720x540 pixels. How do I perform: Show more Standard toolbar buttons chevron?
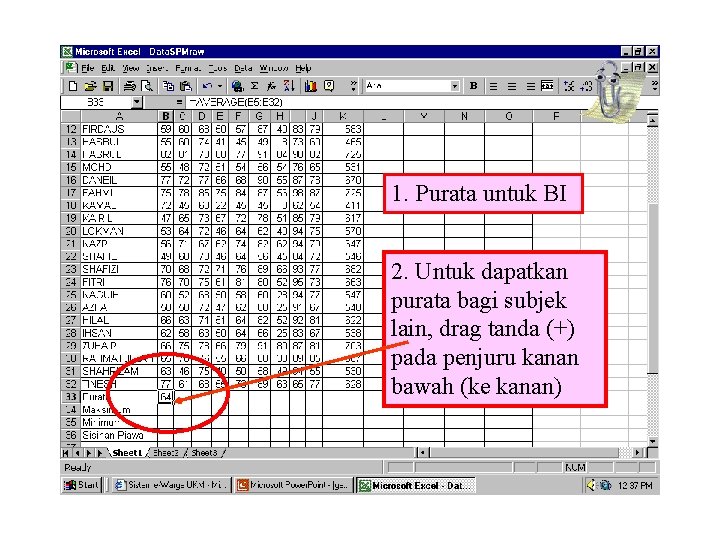point(353,86)
